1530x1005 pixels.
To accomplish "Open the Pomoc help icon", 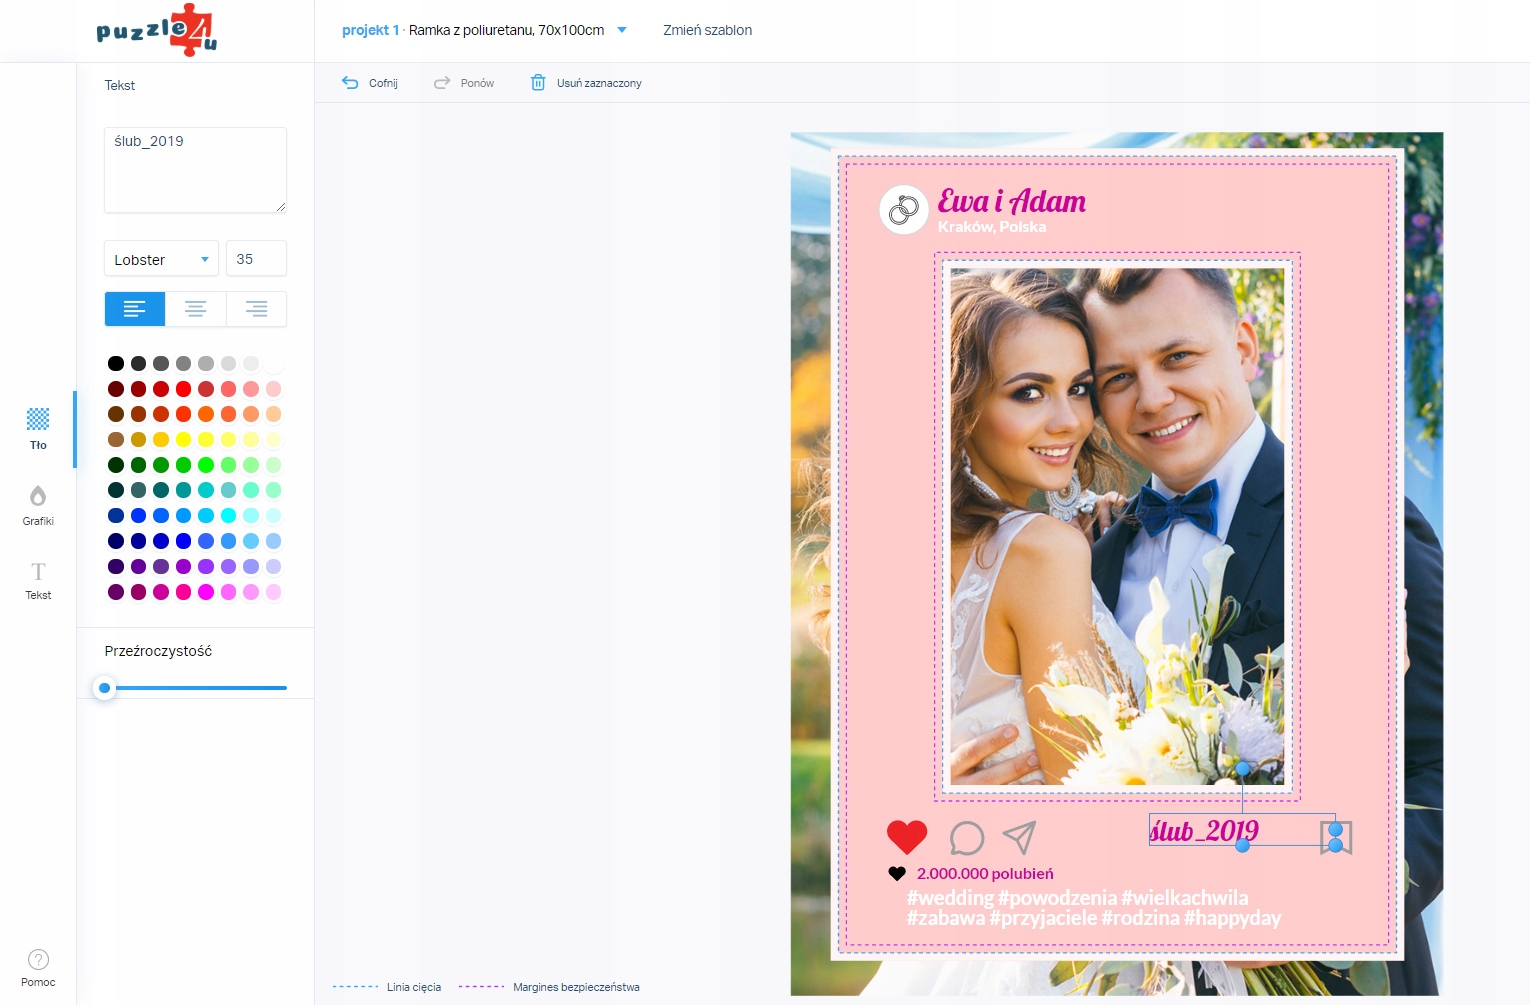I will tap(38, 960).
